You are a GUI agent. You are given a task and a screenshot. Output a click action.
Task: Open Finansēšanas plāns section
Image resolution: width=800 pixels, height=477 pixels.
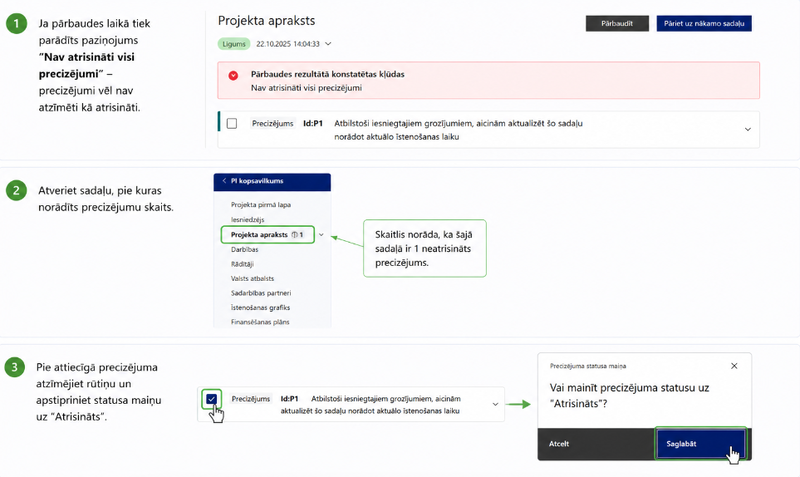(260, 322)
